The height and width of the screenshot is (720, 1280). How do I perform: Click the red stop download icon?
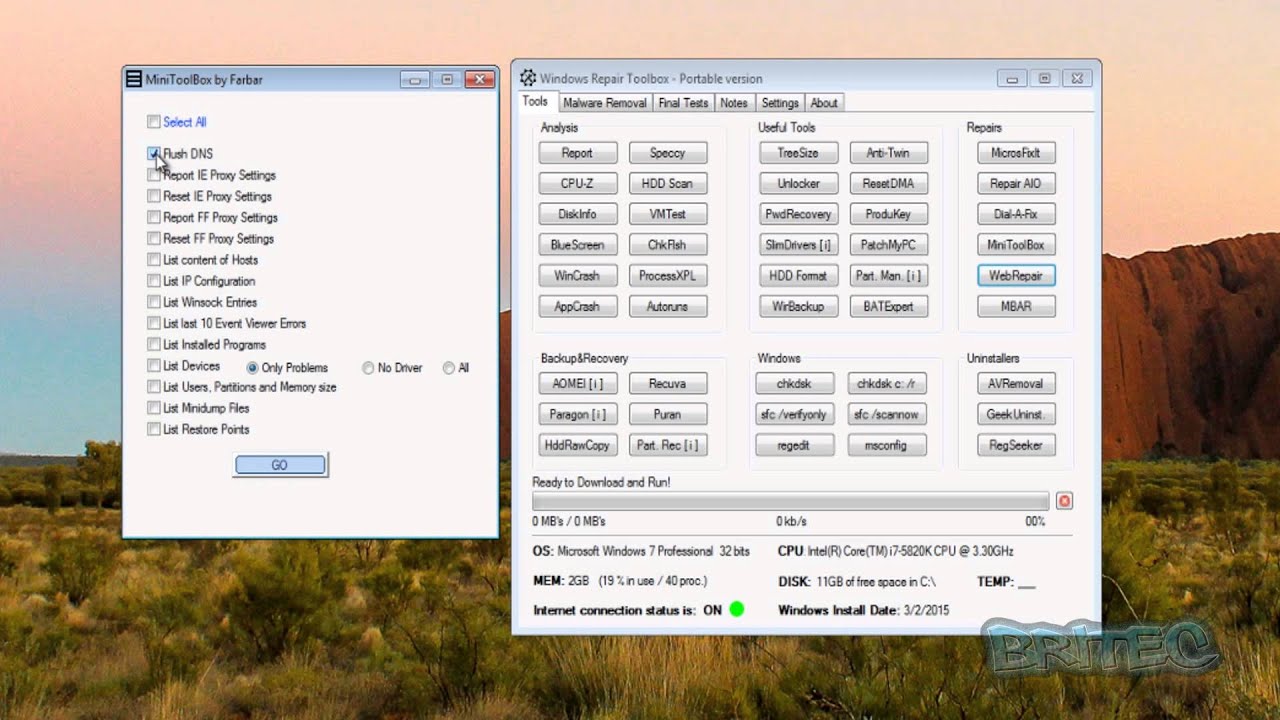(x=1064, y=501)
